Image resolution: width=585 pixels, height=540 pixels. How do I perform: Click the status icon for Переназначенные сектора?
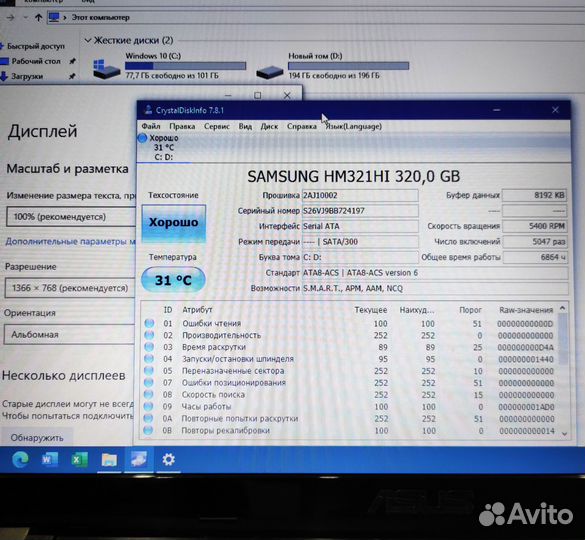click(x=149, y=371)
